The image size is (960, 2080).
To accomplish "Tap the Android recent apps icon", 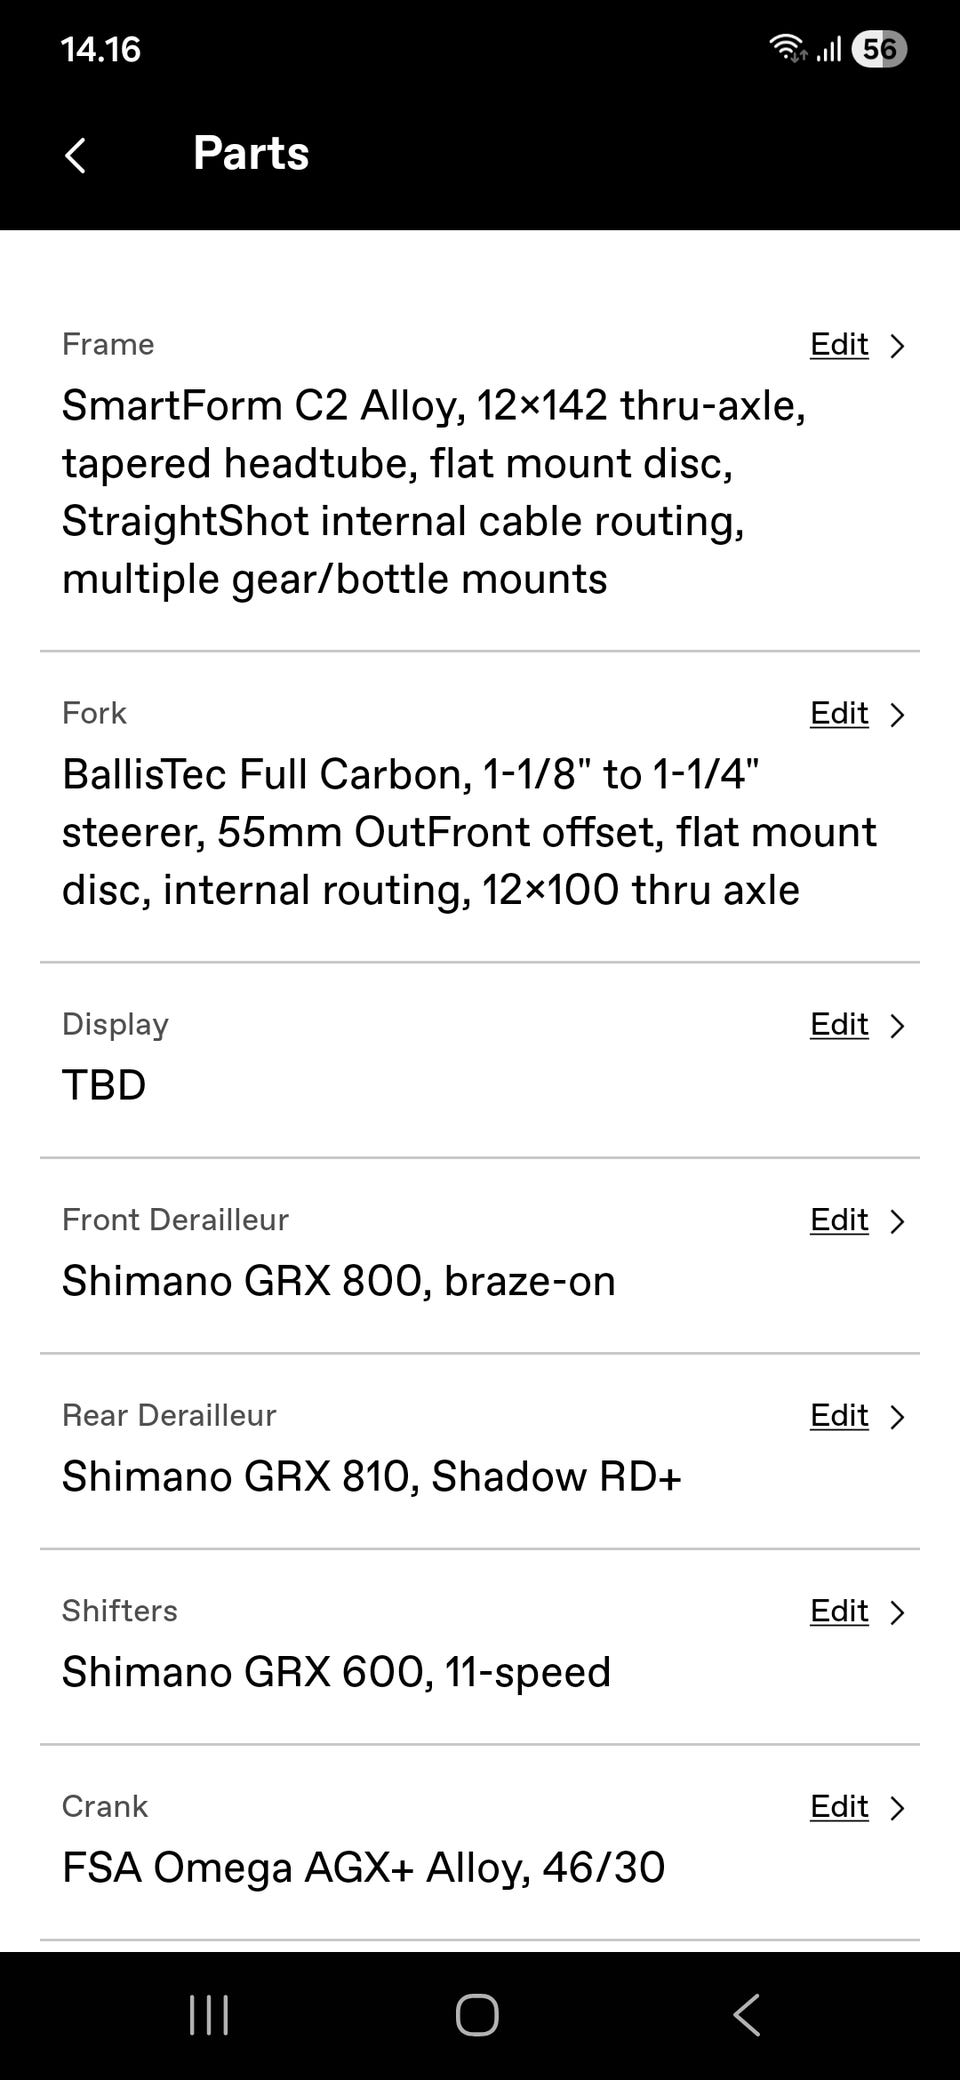I will (209, 2015).
